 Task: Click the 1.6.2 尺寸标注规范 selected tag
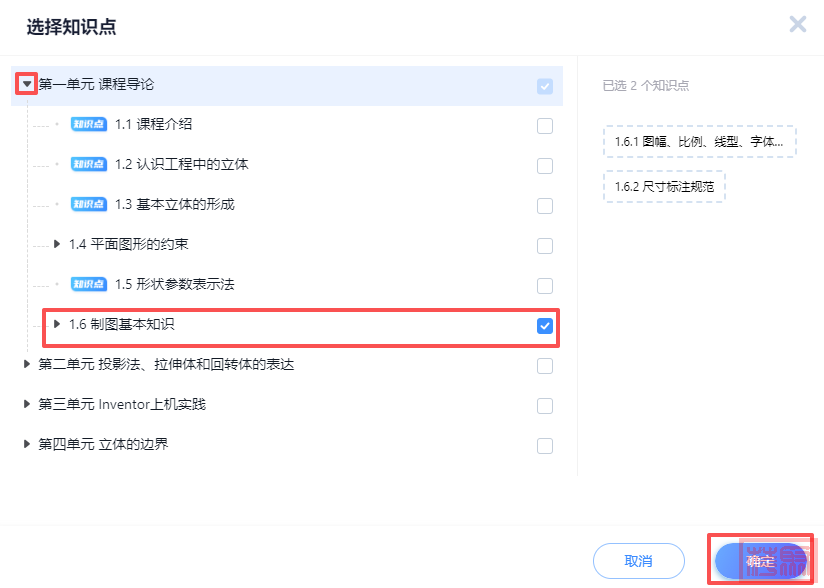click(664, 187)
